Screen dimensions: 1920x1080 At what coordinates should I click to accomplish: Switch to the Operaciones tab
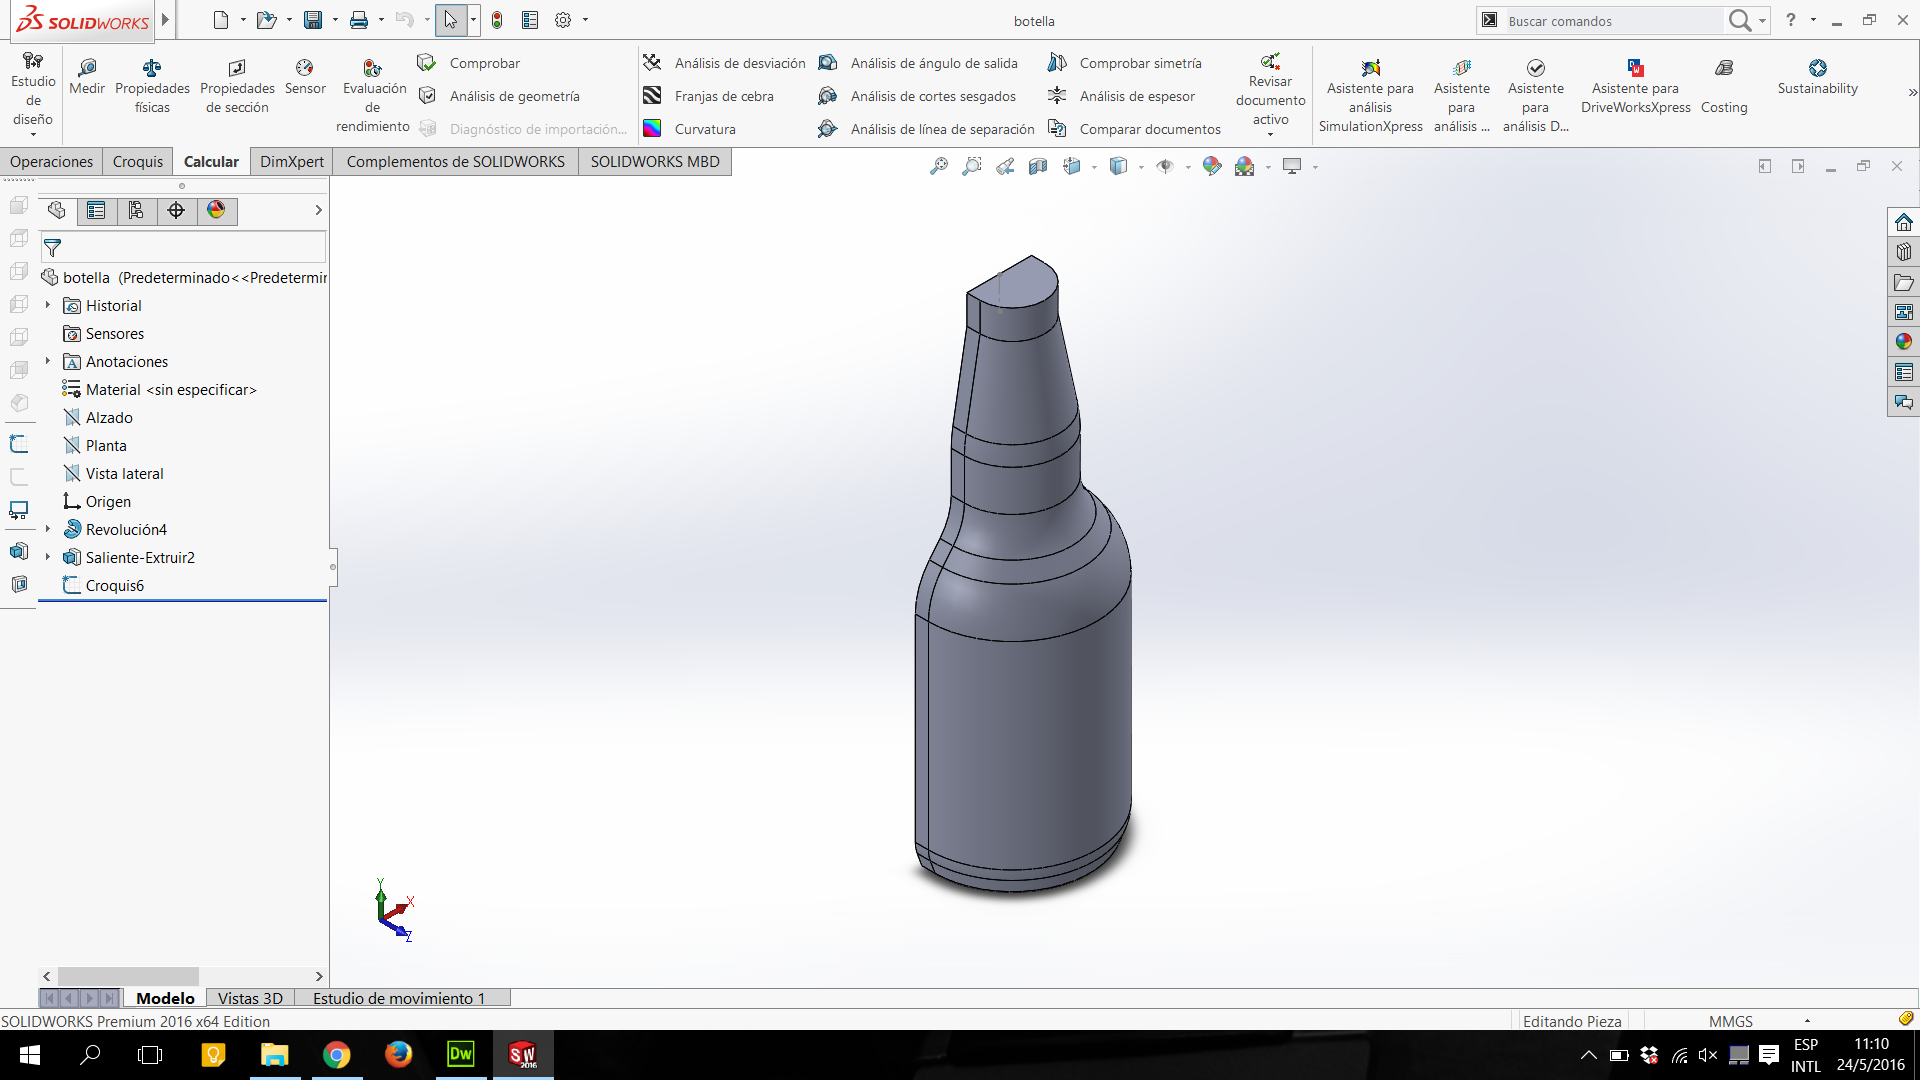(x=51, y=162)
